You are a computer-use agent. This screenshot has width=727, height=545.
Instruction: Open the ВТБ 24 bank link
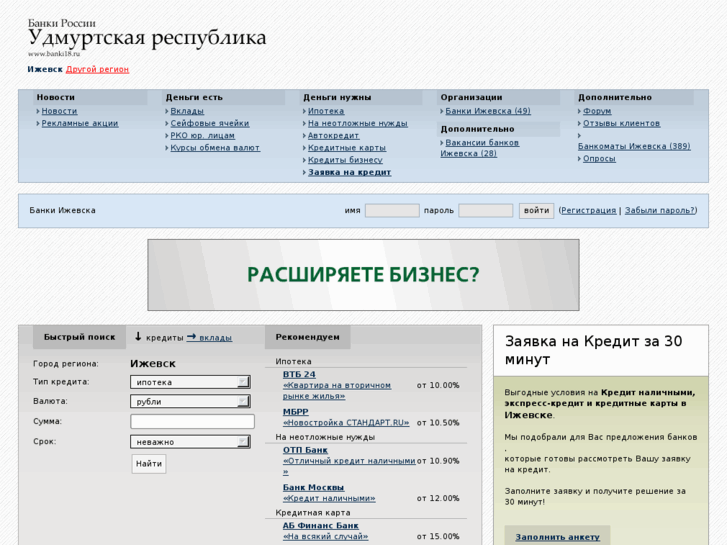299,374
